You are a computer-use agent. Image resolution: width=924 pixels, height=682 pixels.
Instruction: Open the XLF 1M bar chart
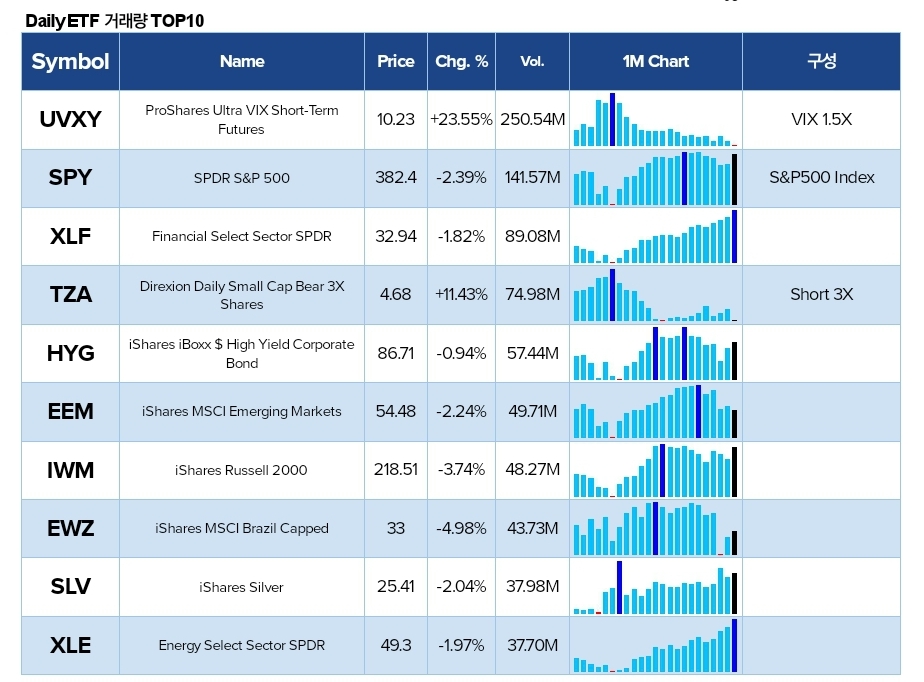(655, 236)
